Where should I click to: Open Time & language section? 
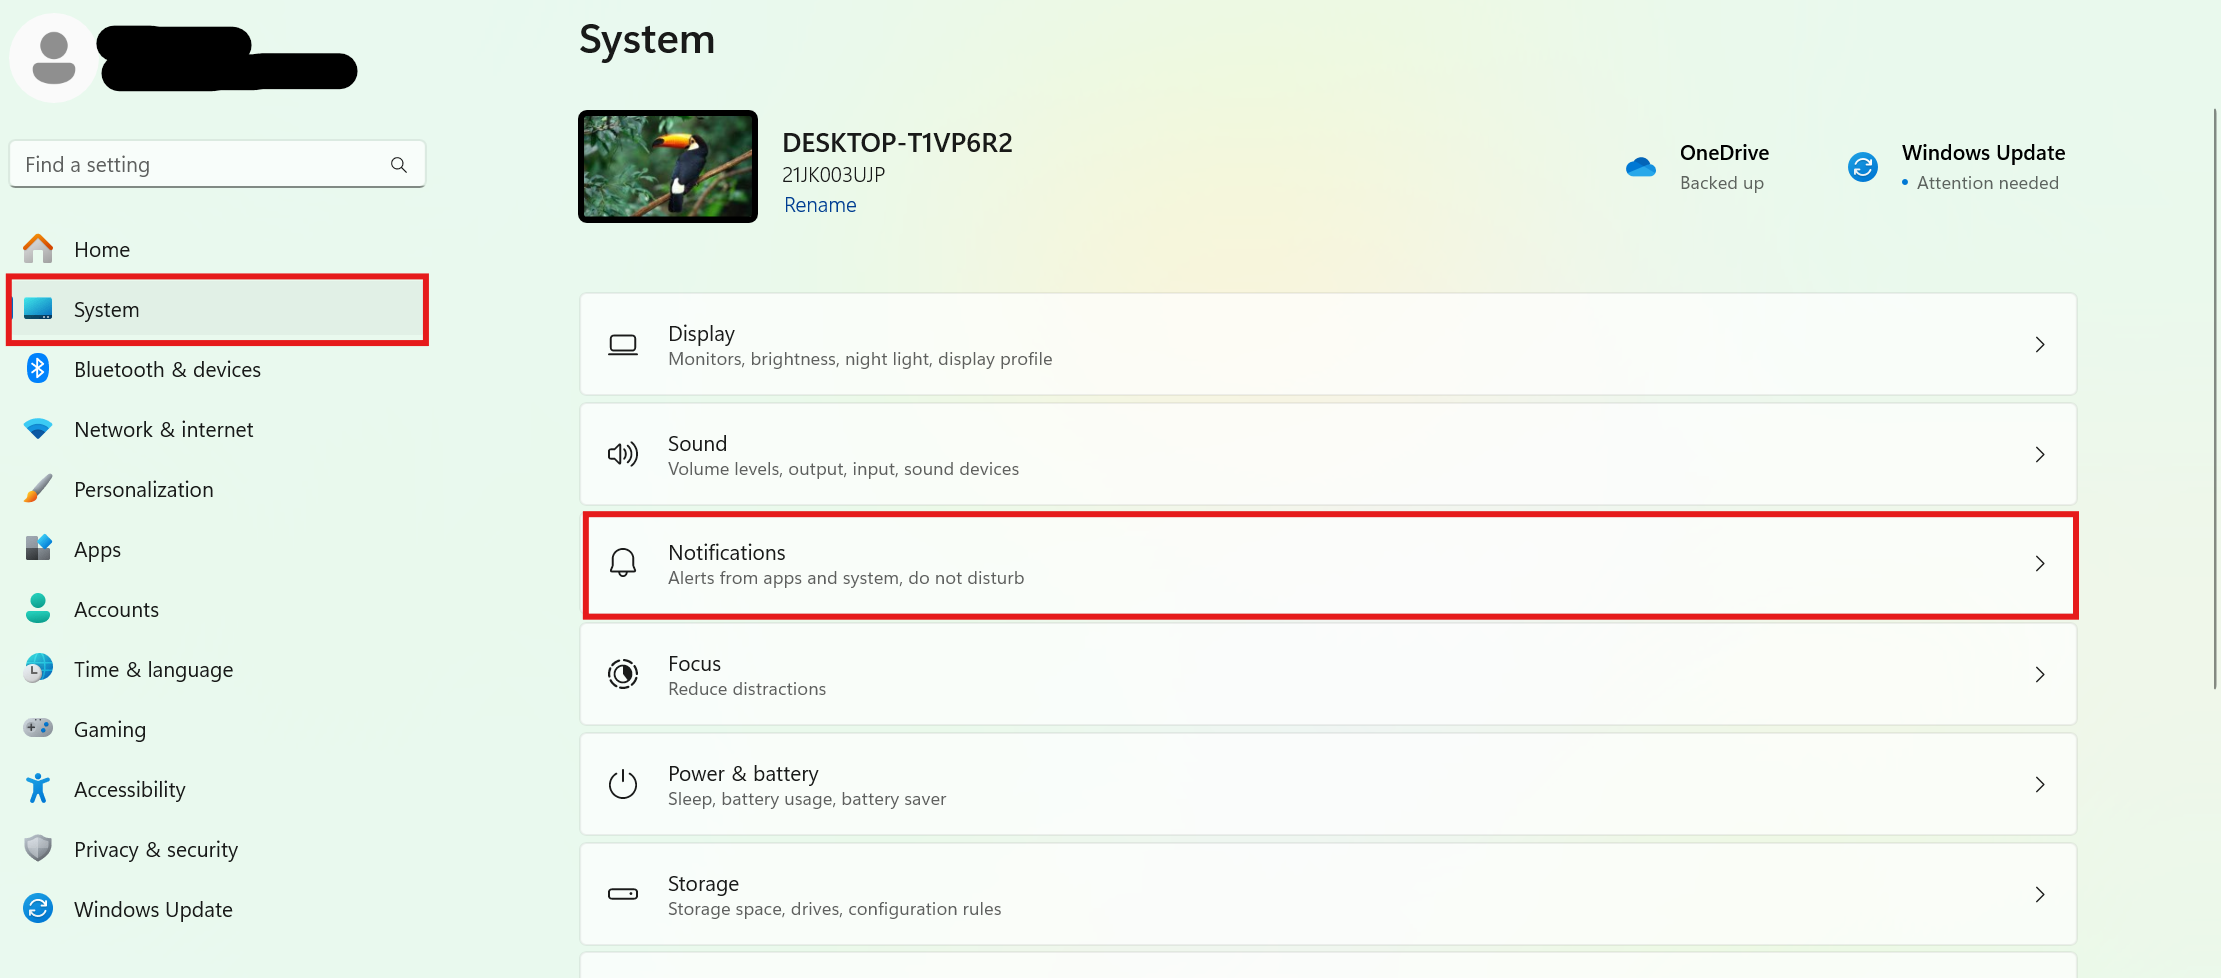[153, 669]
